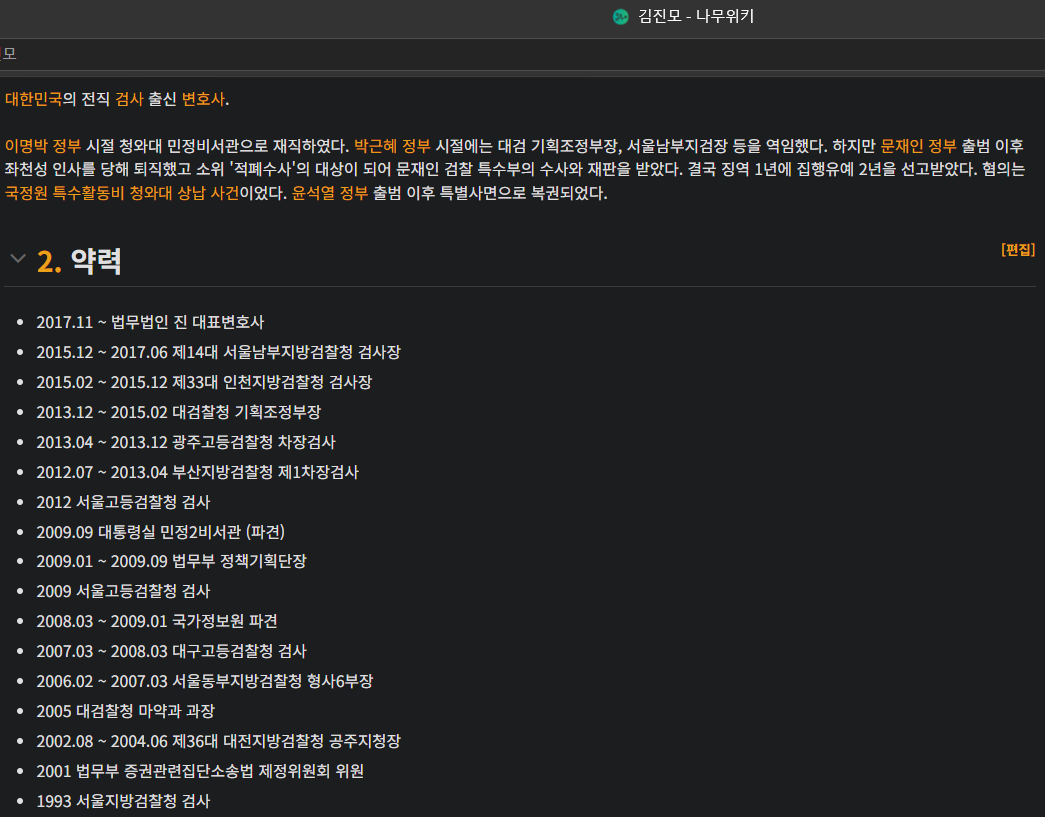Collapse the 약력 section chevron

(18, 259)
